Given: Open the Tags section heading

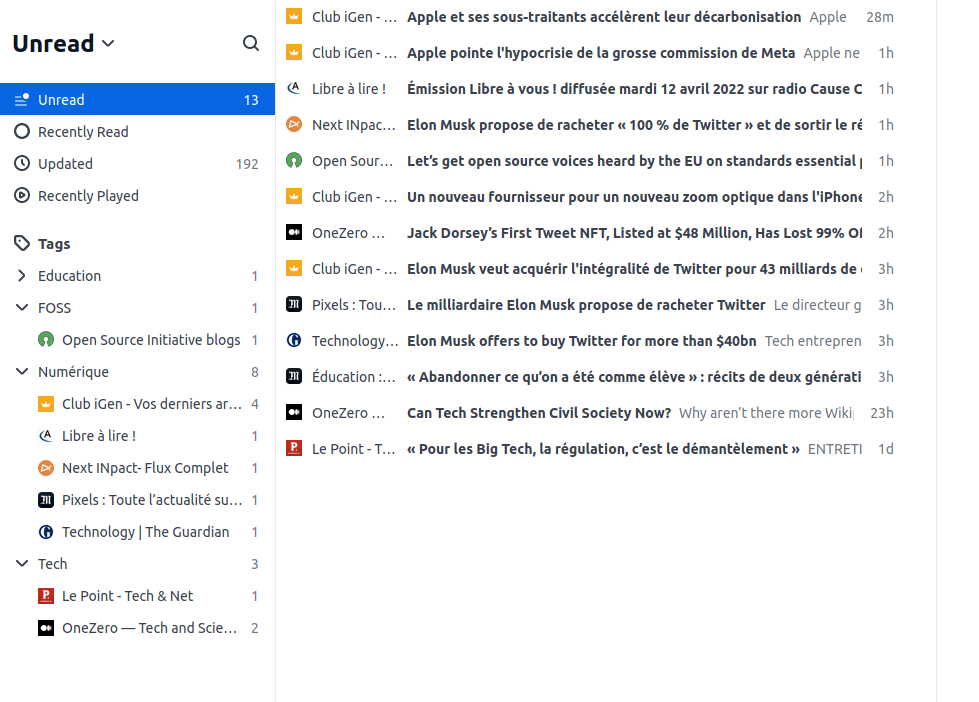Looking at the screenshot, I should pos(54,244).
